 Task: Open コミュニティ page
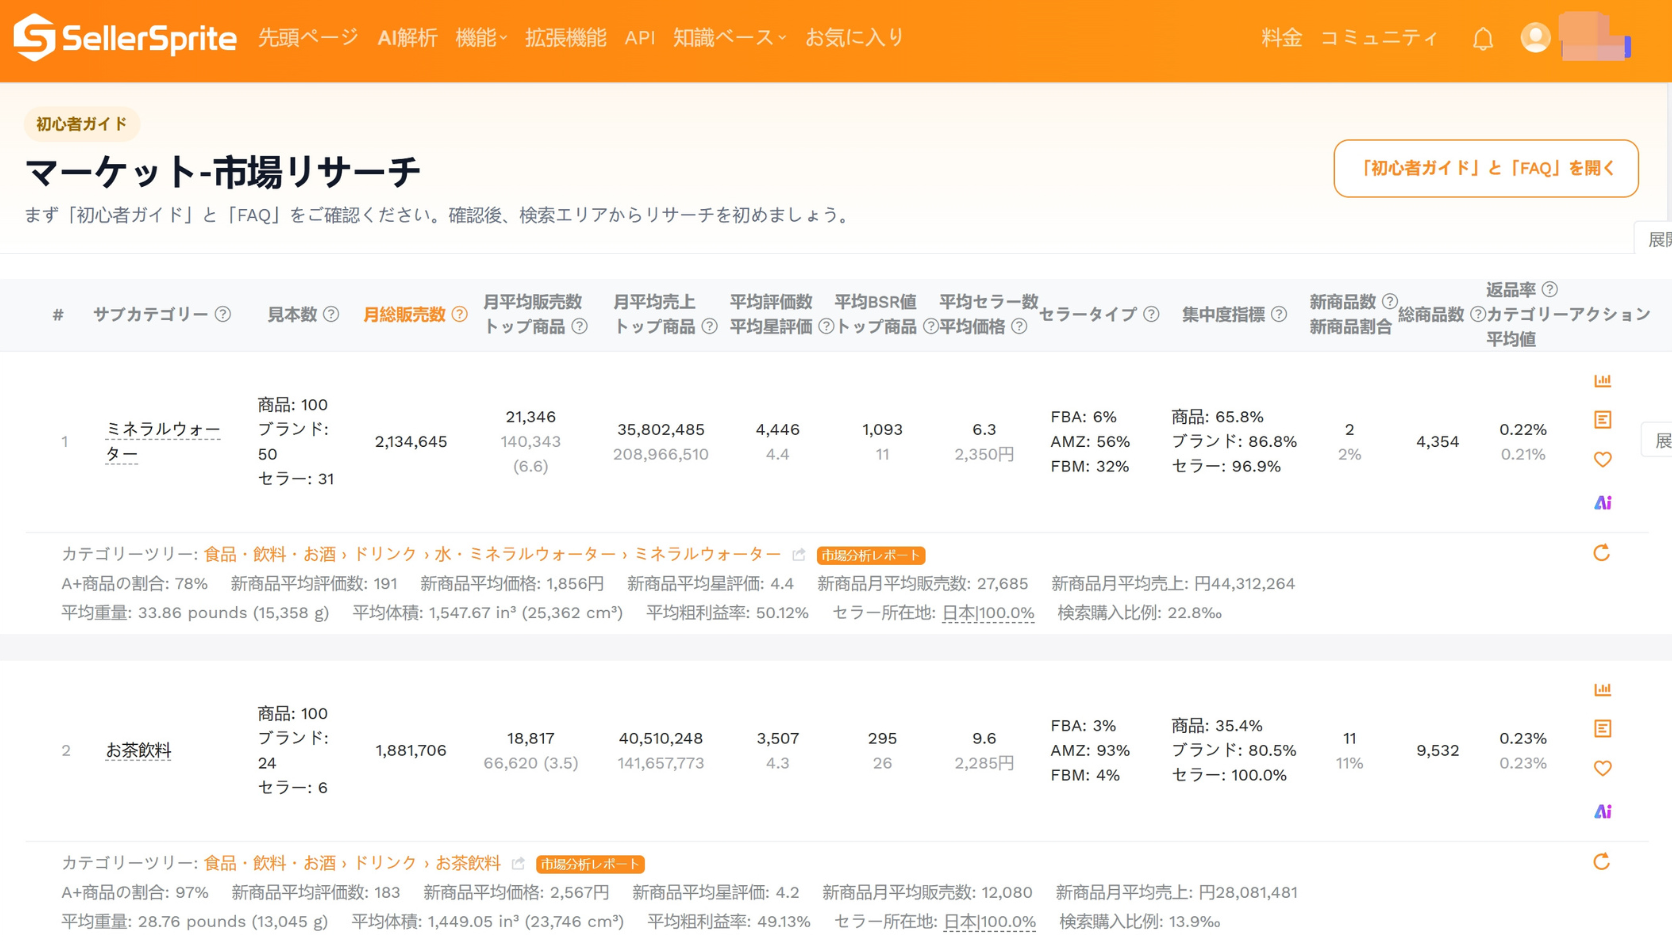pos(1379,38)
